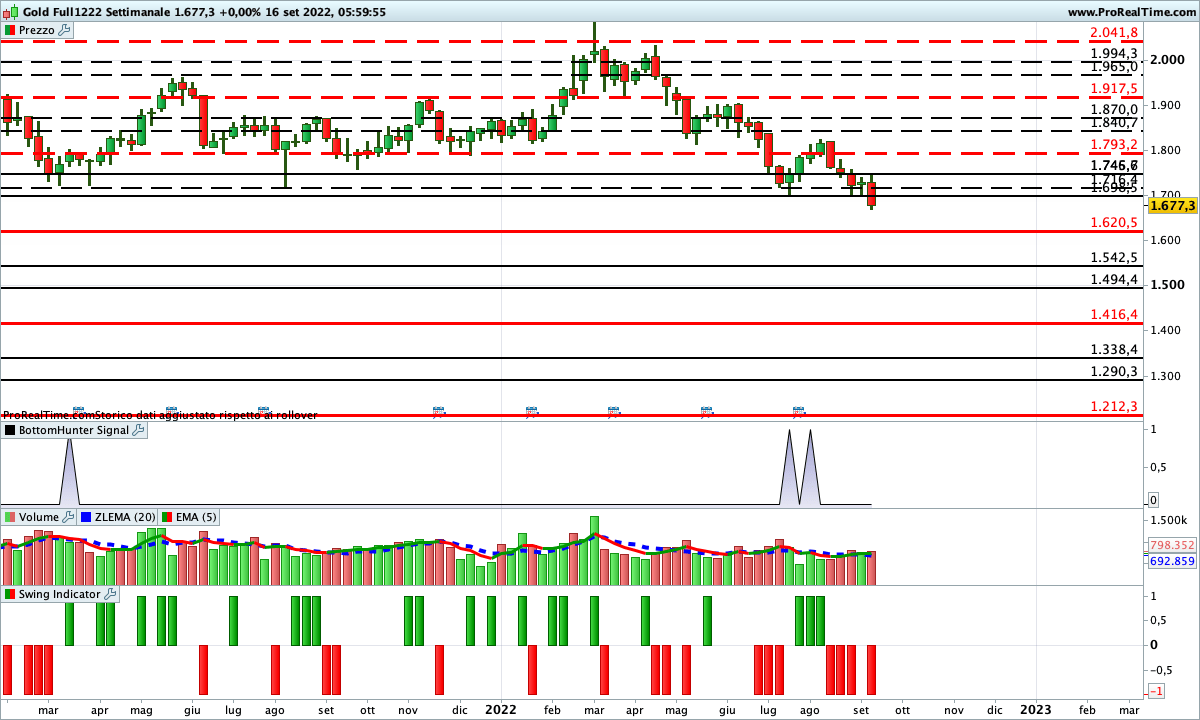Screen dimensions: 1200x720
Task: Open BottomHunter Signal wrench settings
Action: click(138, 430)
